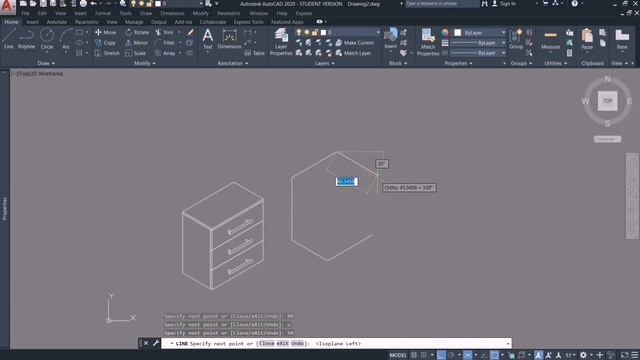Expand the Annotation panel
The width and height of the screenshot is (640, 360).
(x=233, y=63)
